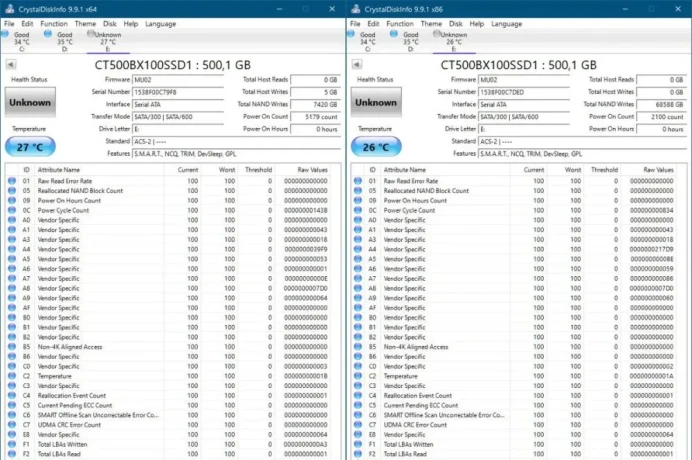Click serial number field 1538F00C79F8
Screen dimensions: 692x460
[x=178, y=92]
